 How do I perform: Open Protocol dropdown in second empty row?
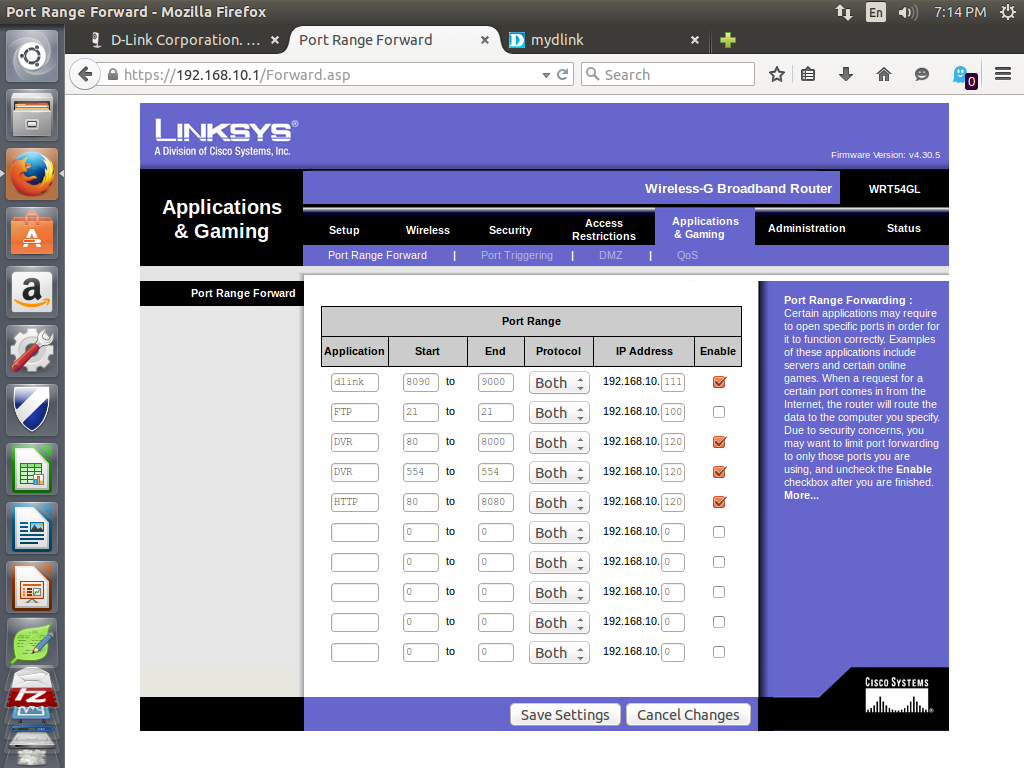(559, 563)
